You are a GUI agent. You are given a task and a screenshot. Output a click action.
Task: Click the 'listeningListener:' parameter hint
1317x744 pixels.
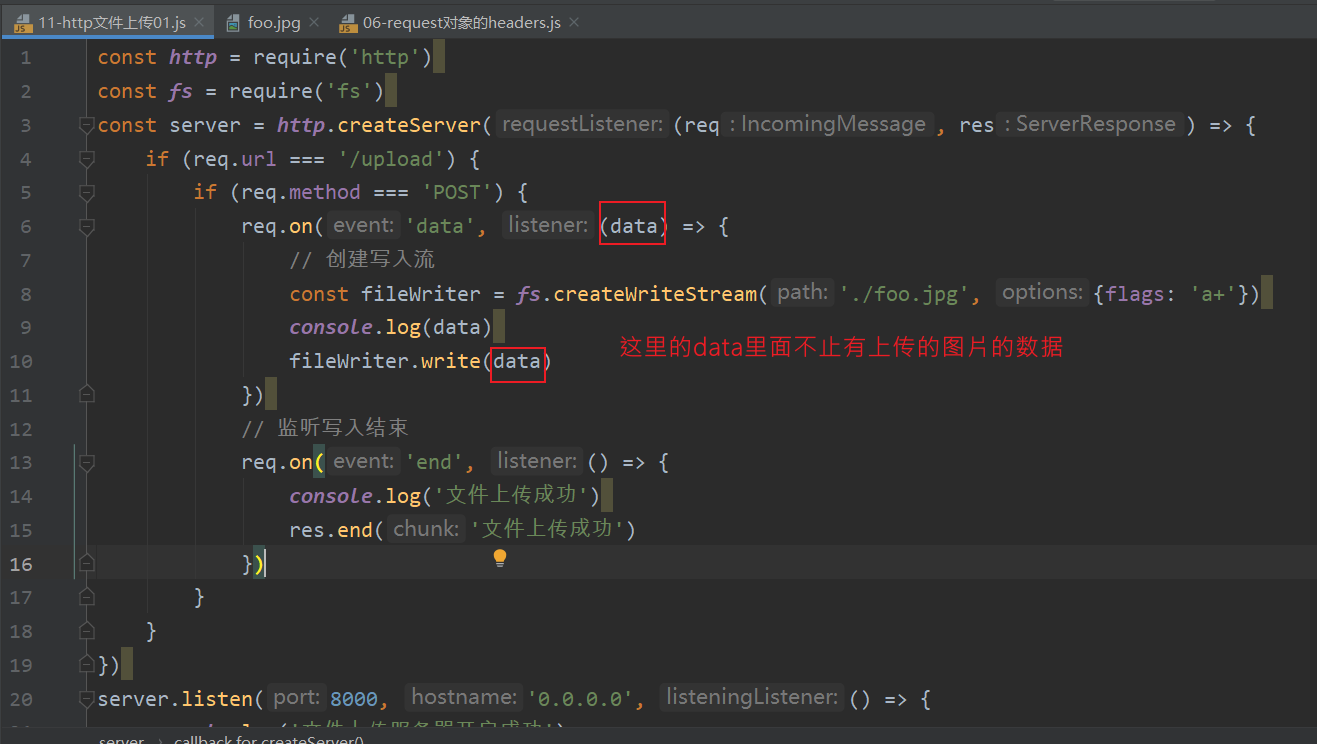click(x=751, y=697)
